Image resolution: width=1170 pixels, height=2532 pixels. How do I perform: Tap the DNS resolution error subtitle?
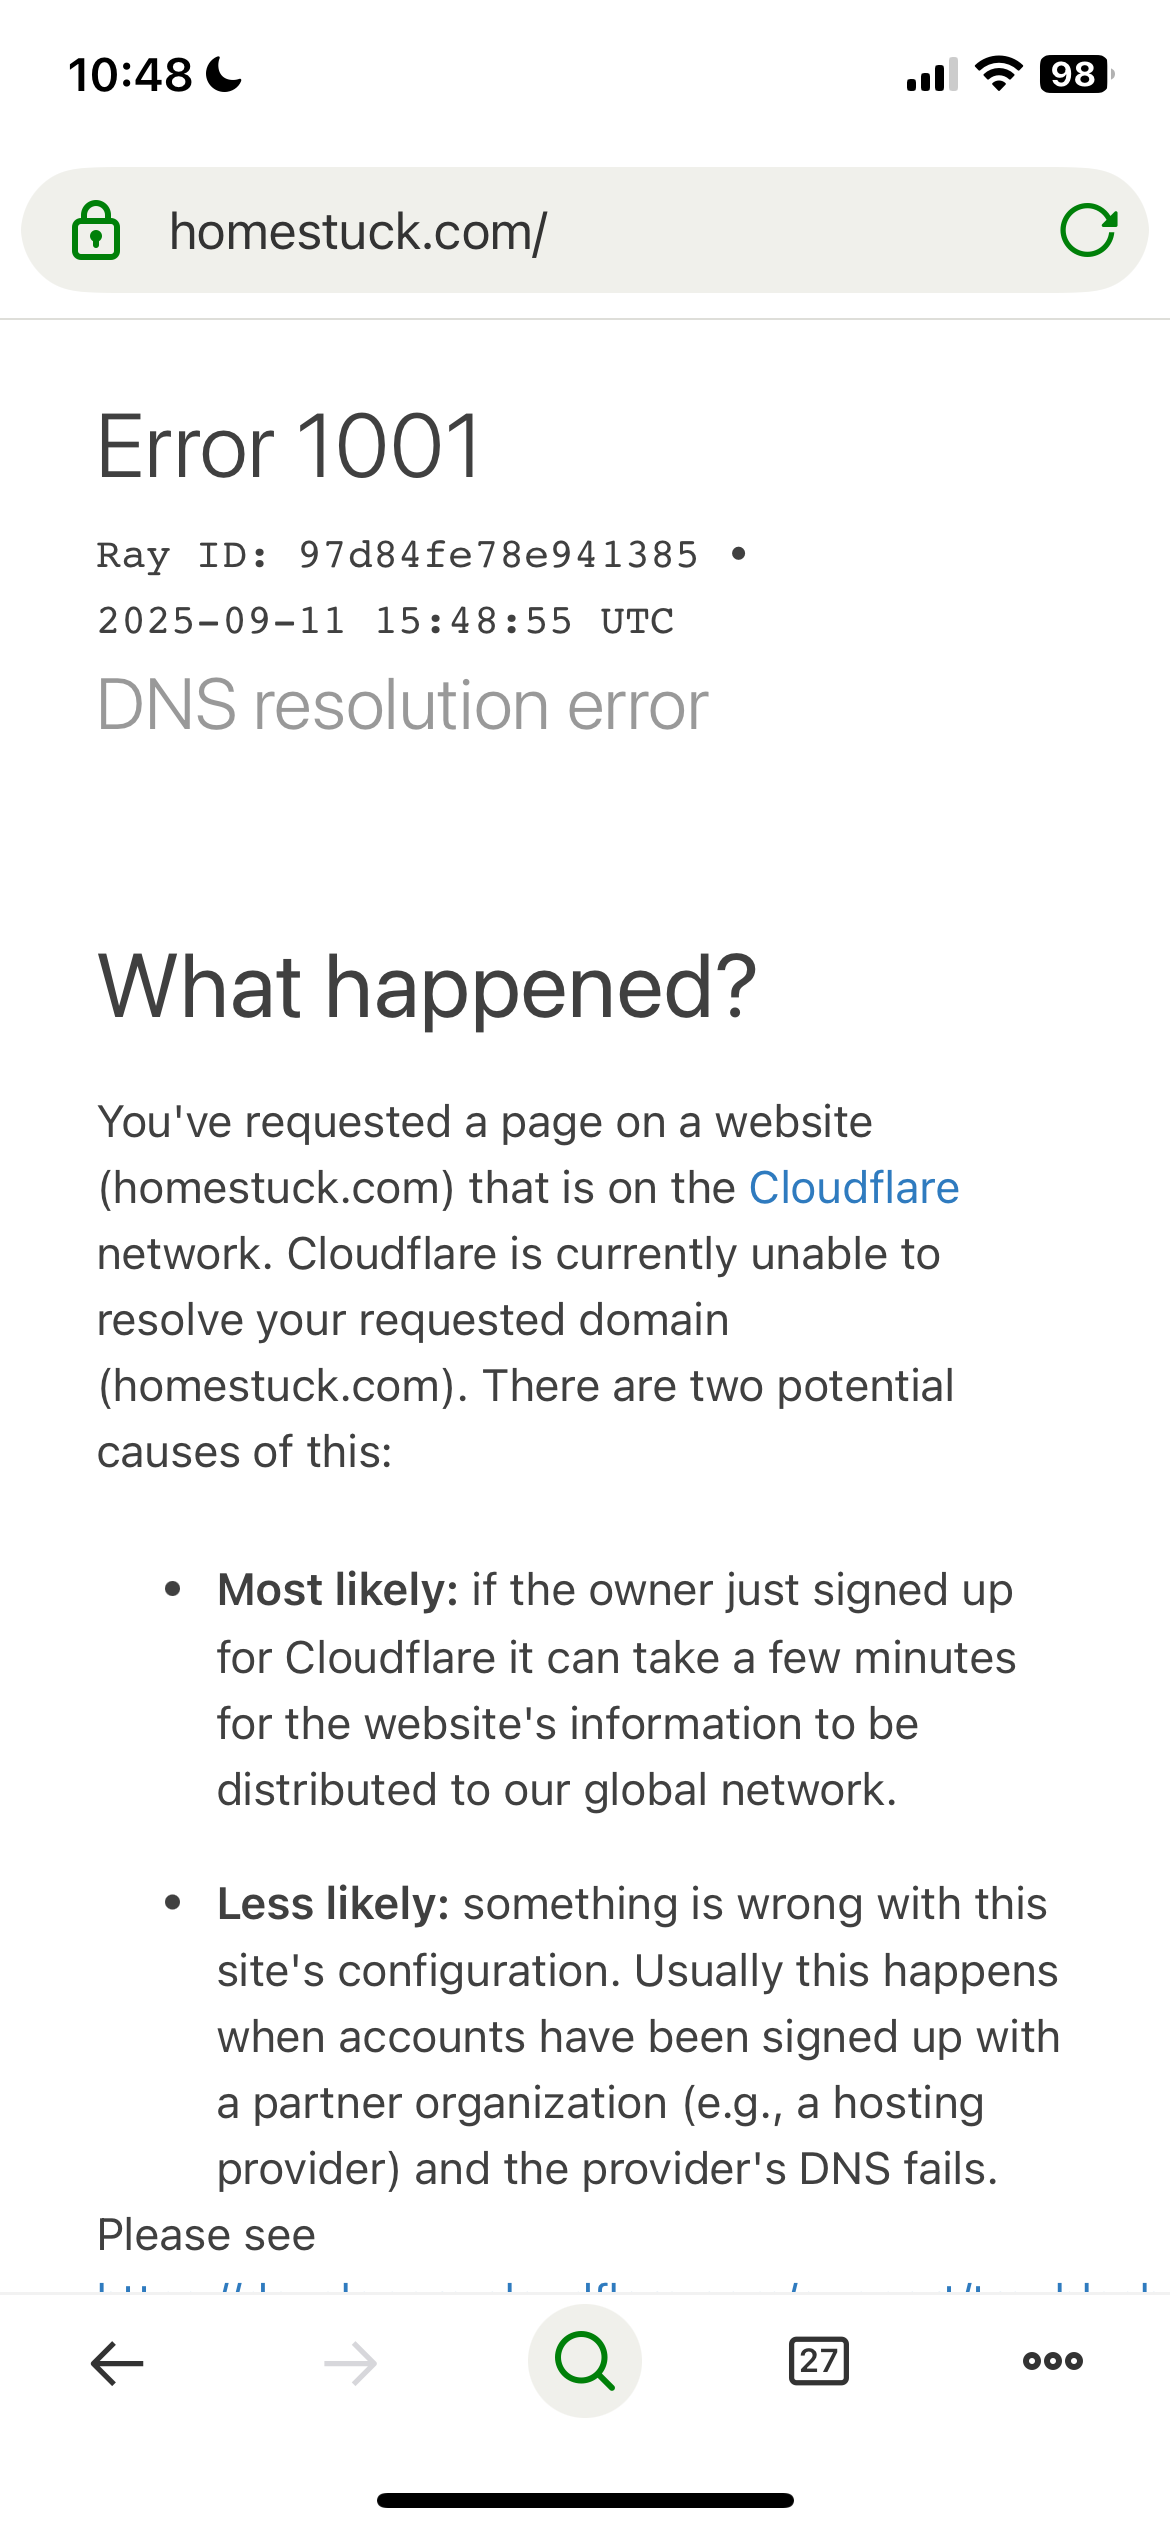(x=403, y=706)
